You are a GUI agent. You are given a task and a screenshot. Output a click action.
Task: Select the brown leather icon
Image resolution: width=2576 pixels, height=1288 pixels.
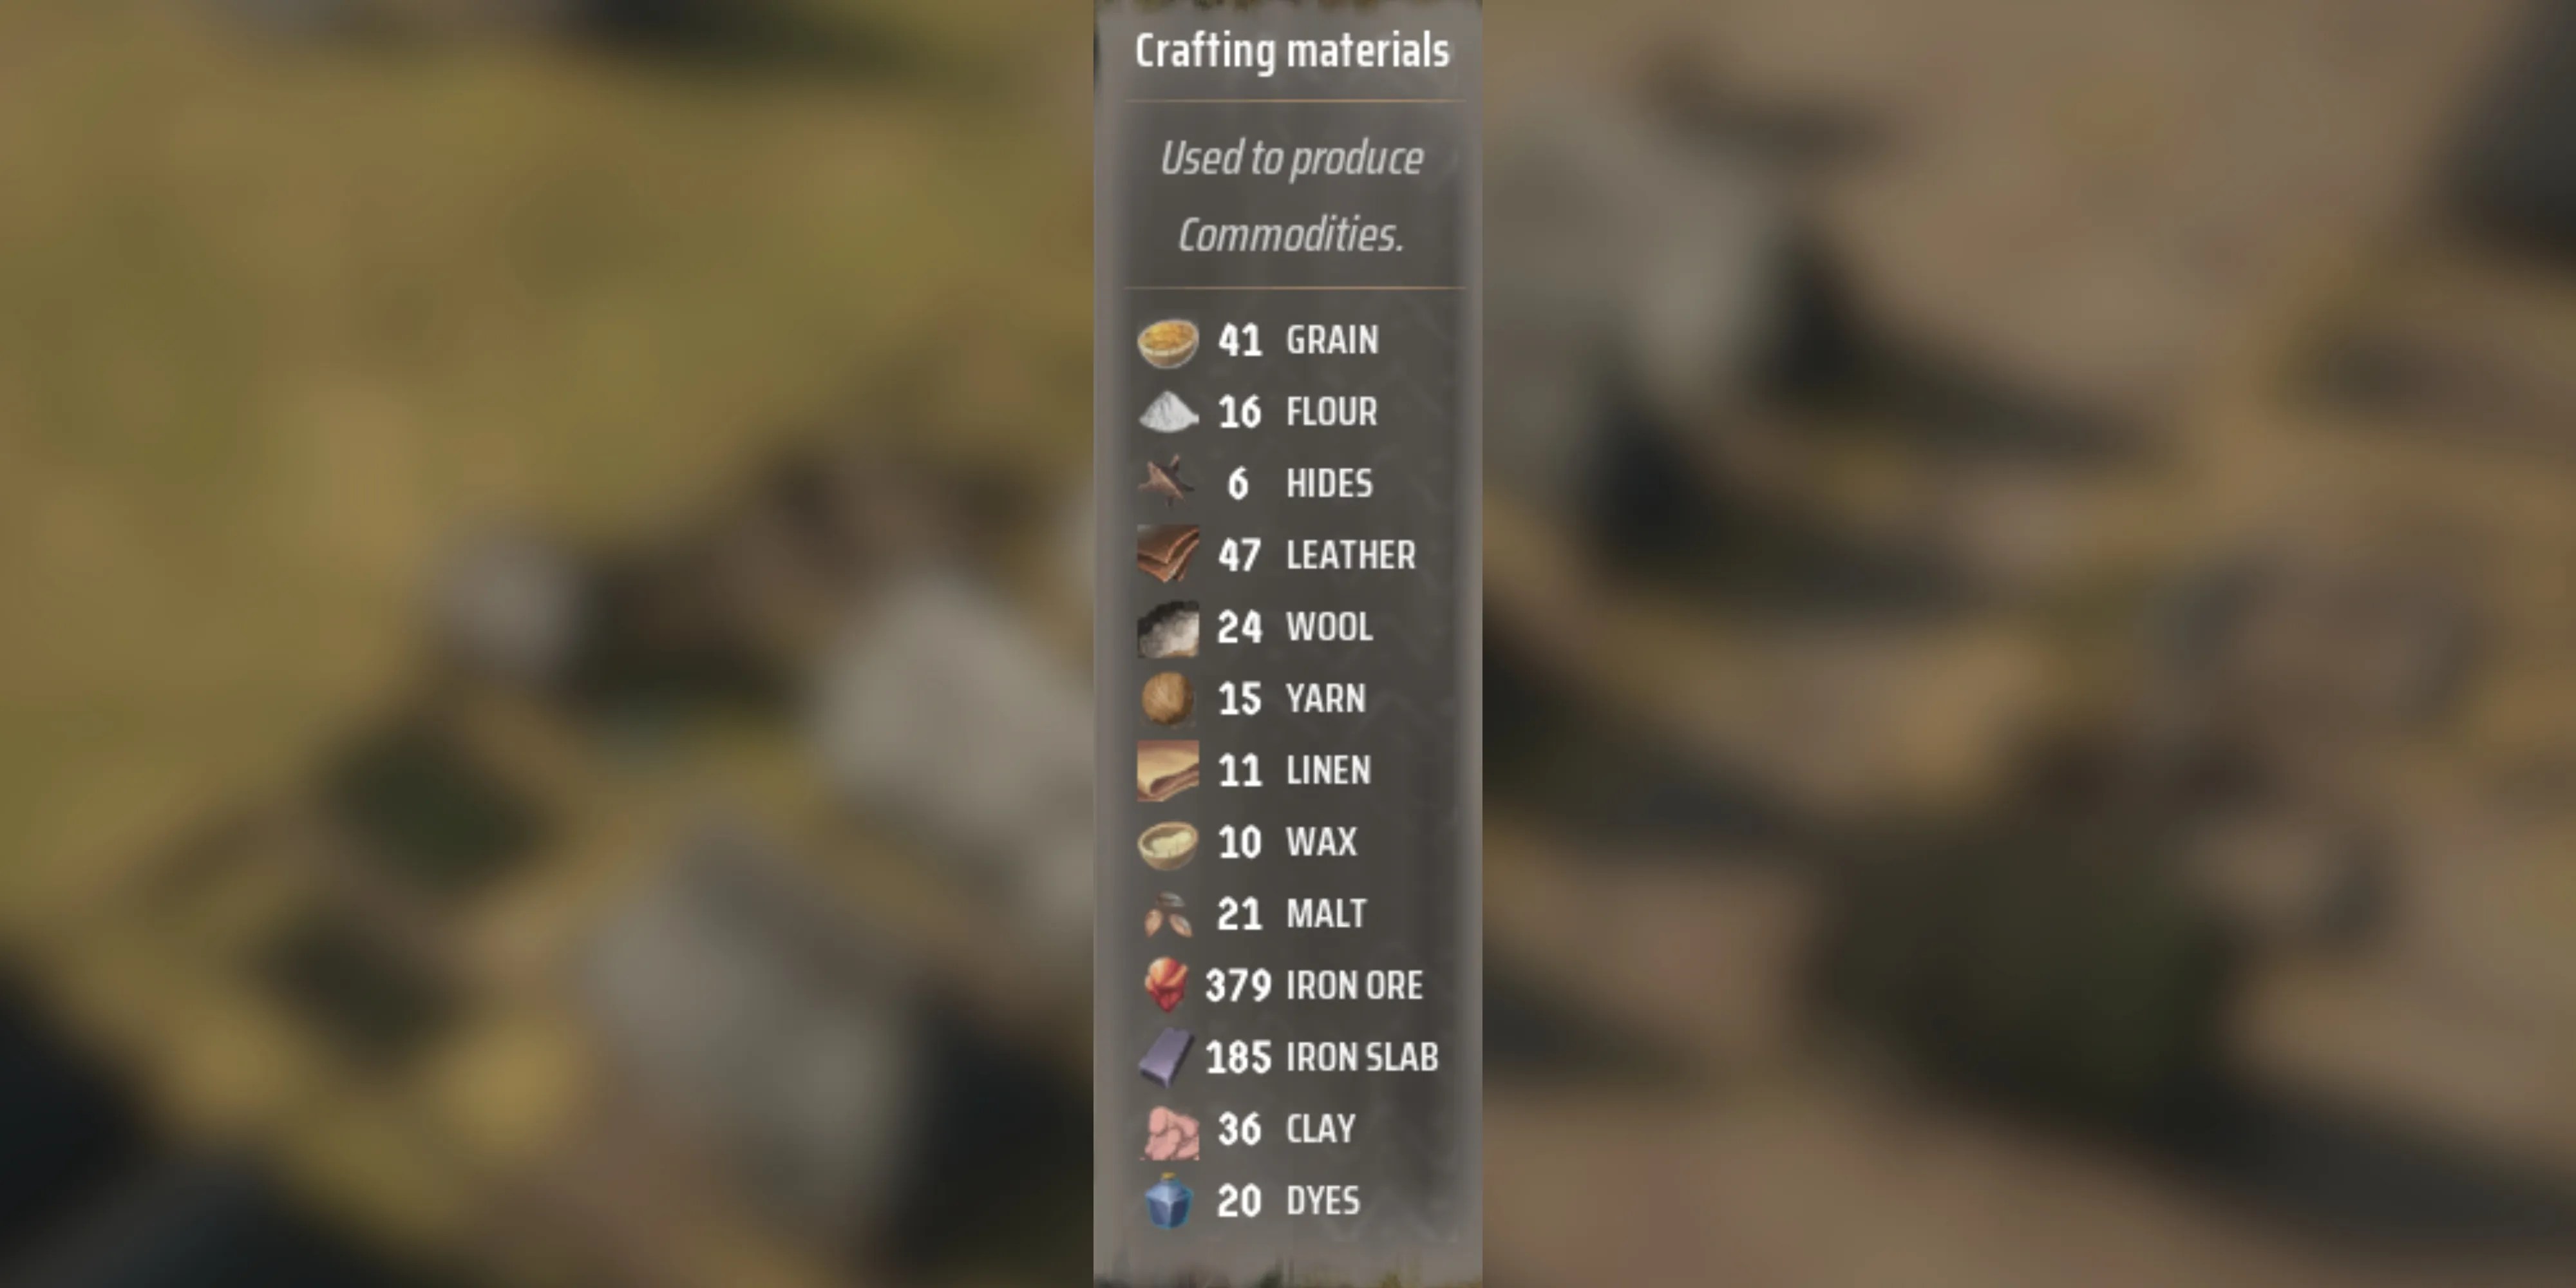1167,554
